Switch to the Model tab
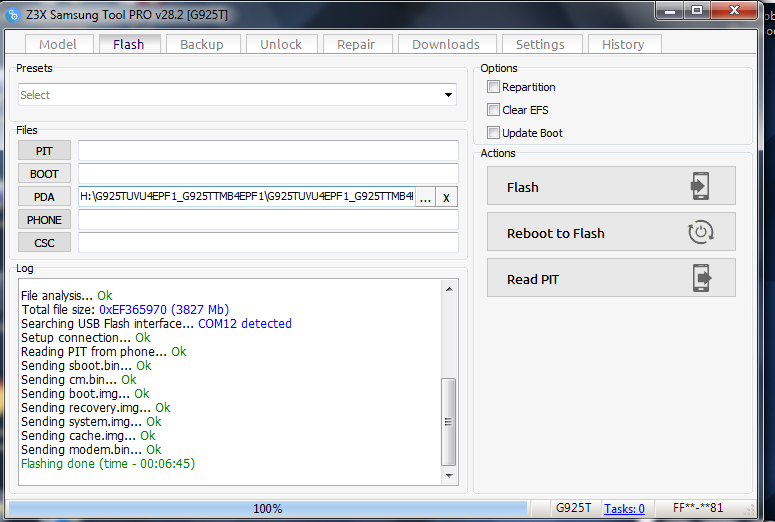 click(x=58, y=44)
